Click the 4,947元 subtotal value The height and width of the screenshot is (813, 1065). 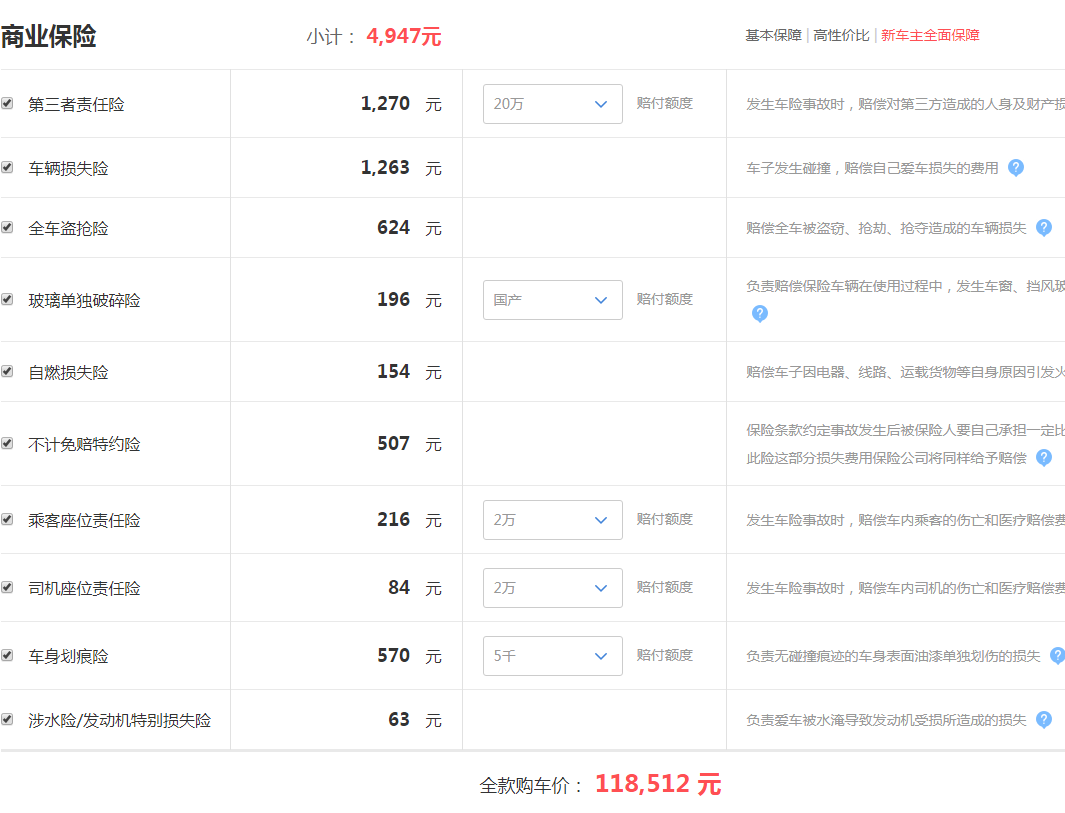click(403, 36)
